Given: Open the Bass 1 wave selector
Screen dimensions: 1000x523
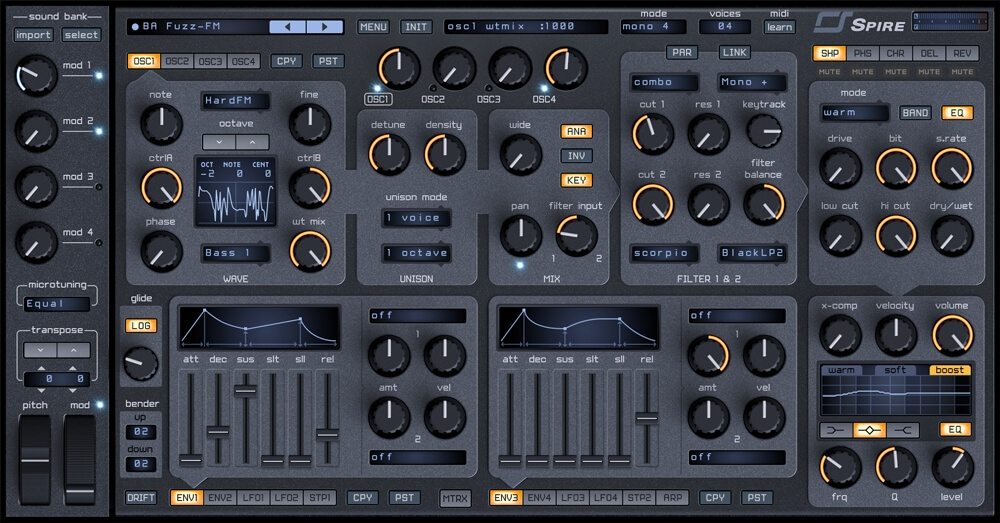Looking at the screenshot, I should (236, 253).
